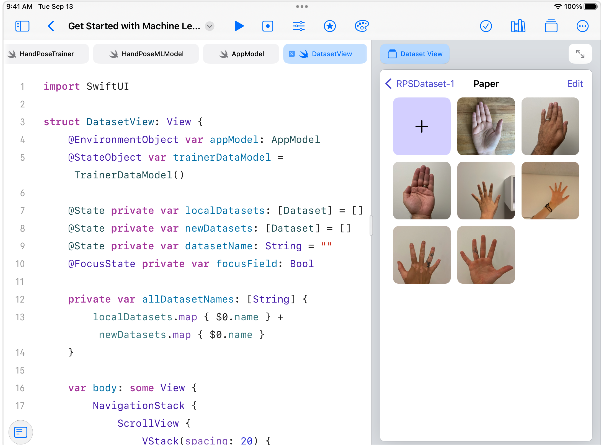Image resolution: width=601 pixels, height=445 pixels.
Task: Tap Edit in the Paper dataset
Action: [x=575, y=84]
